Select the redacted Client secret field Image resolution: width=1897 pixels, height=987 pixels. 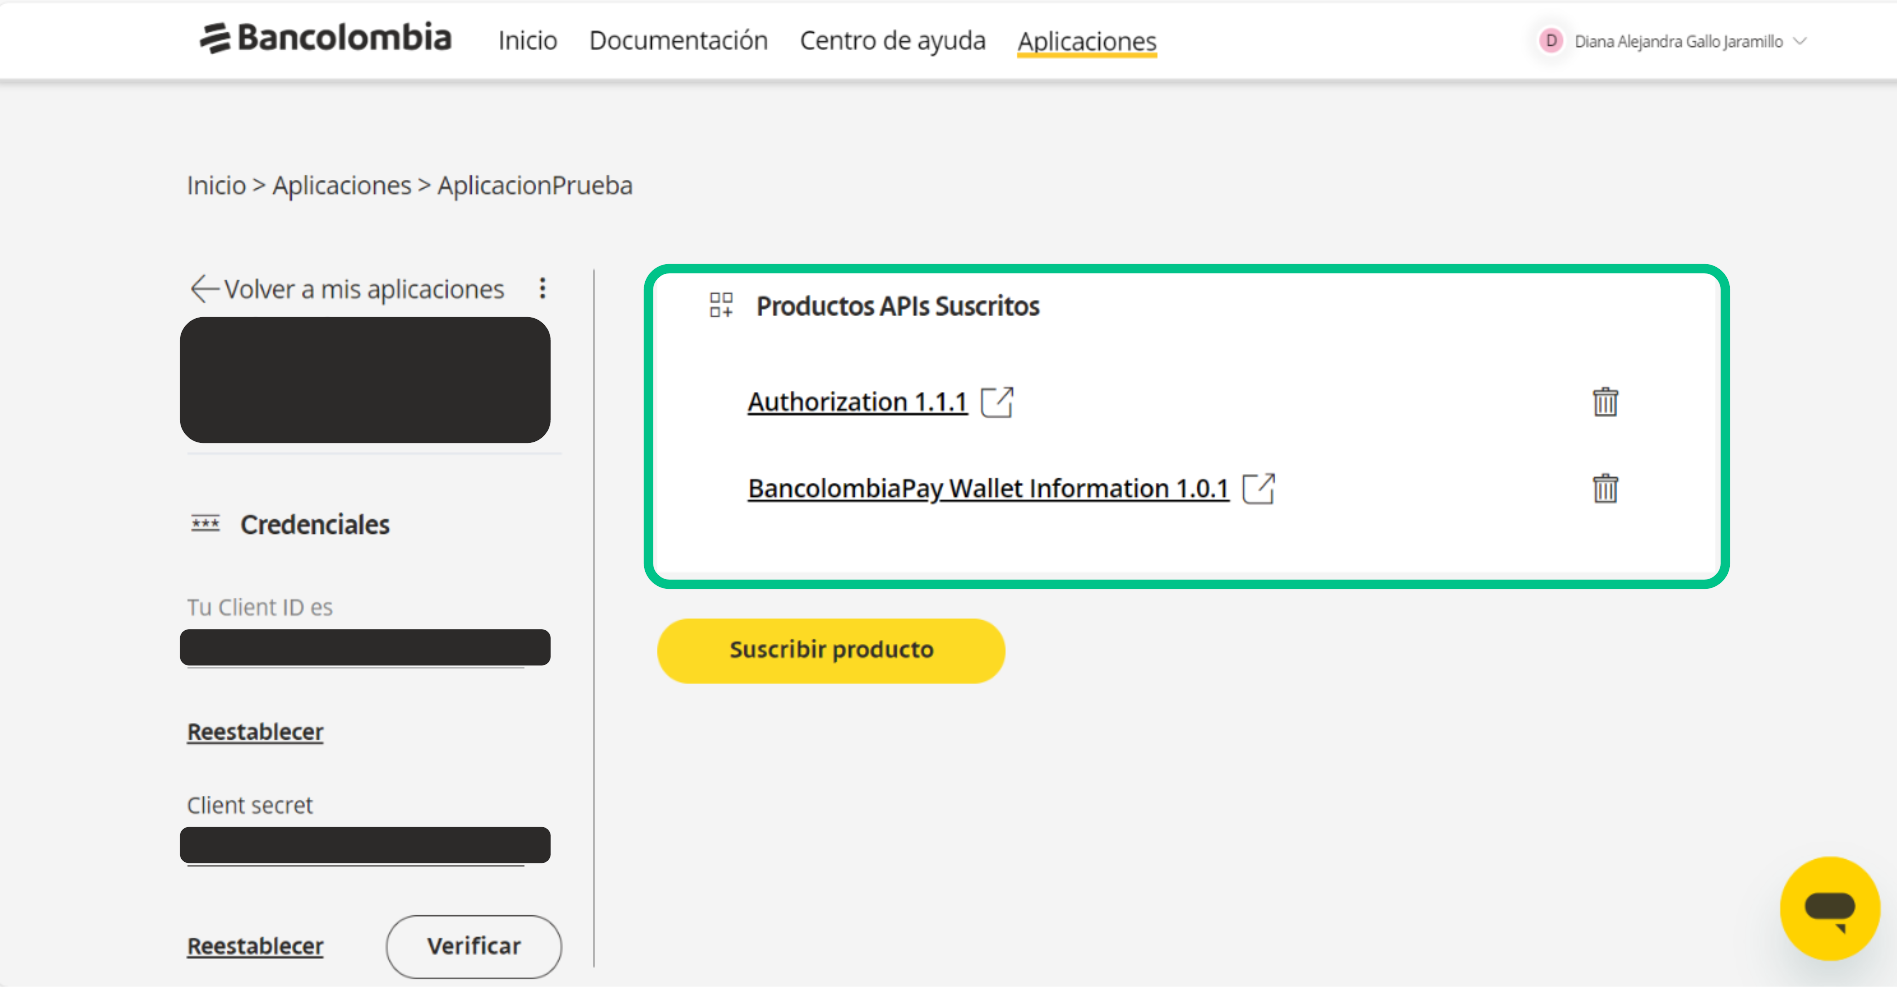[x=365, y=845]
